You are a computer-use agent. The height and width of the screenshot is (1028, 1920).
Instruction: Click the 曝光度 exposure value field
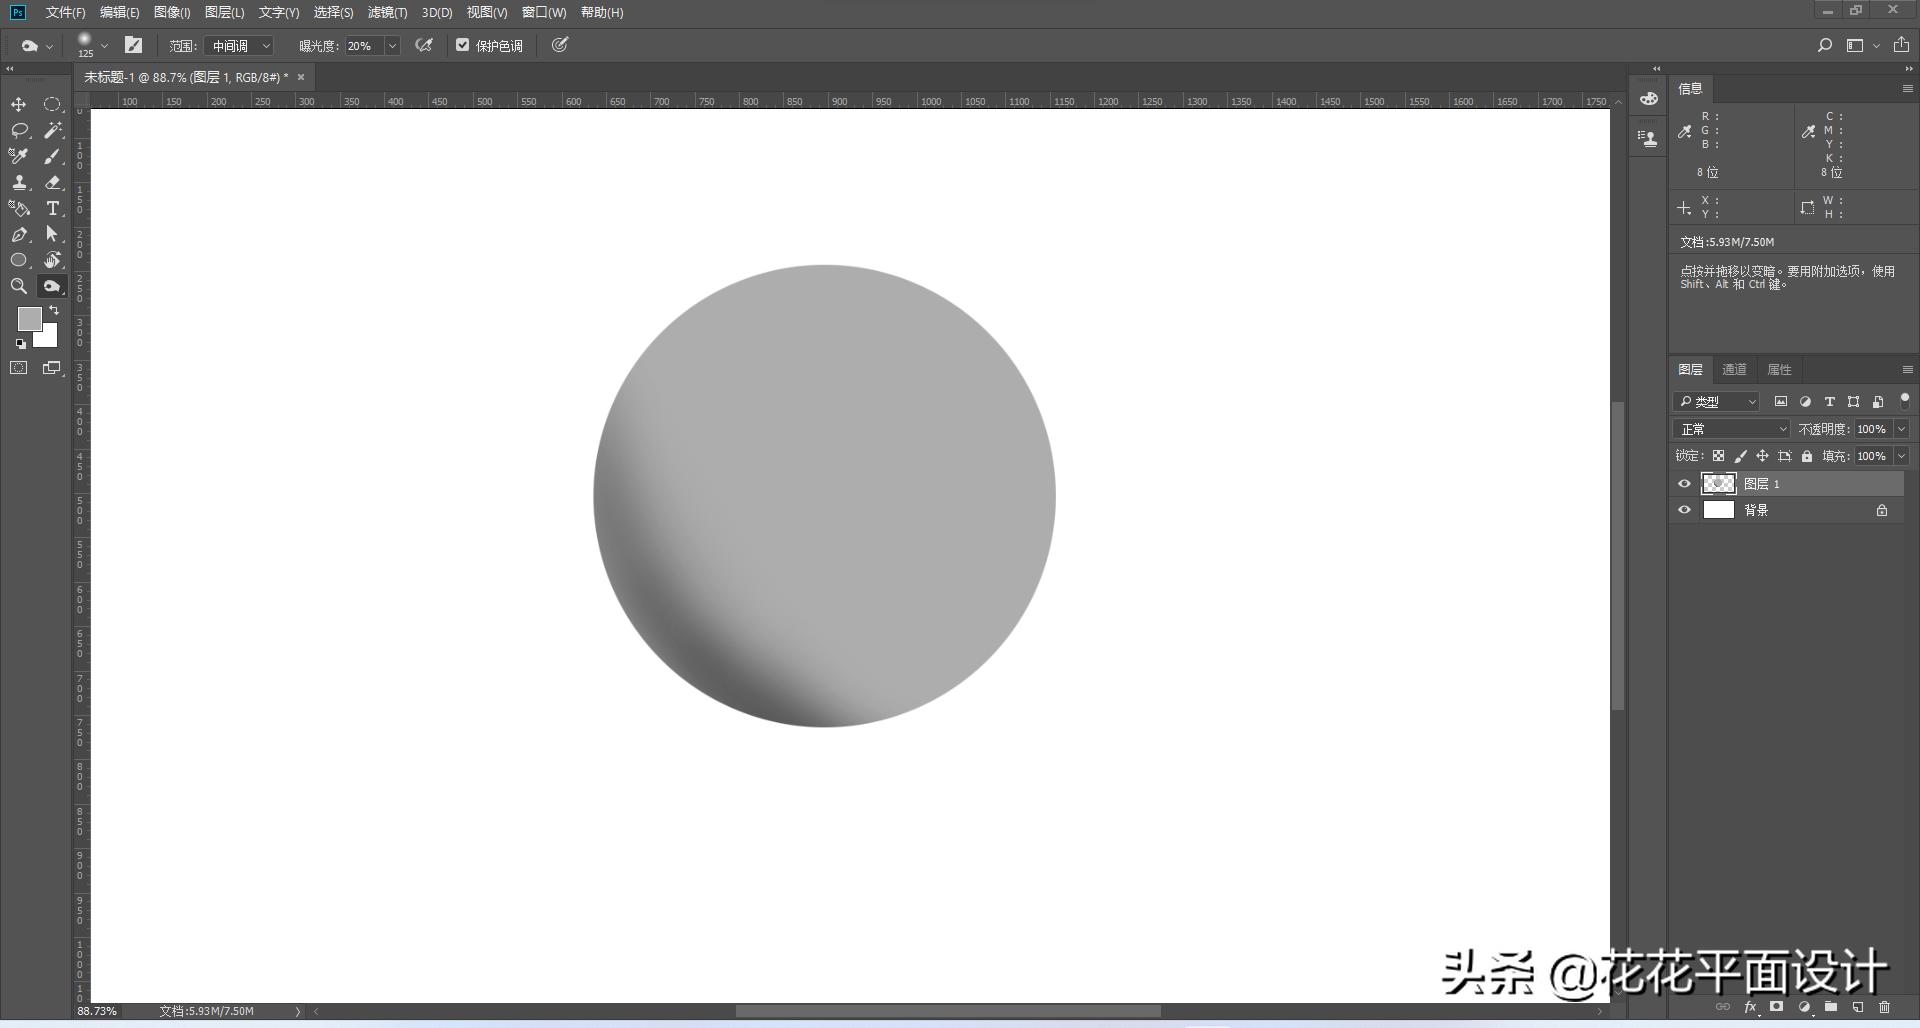(363, 46)
